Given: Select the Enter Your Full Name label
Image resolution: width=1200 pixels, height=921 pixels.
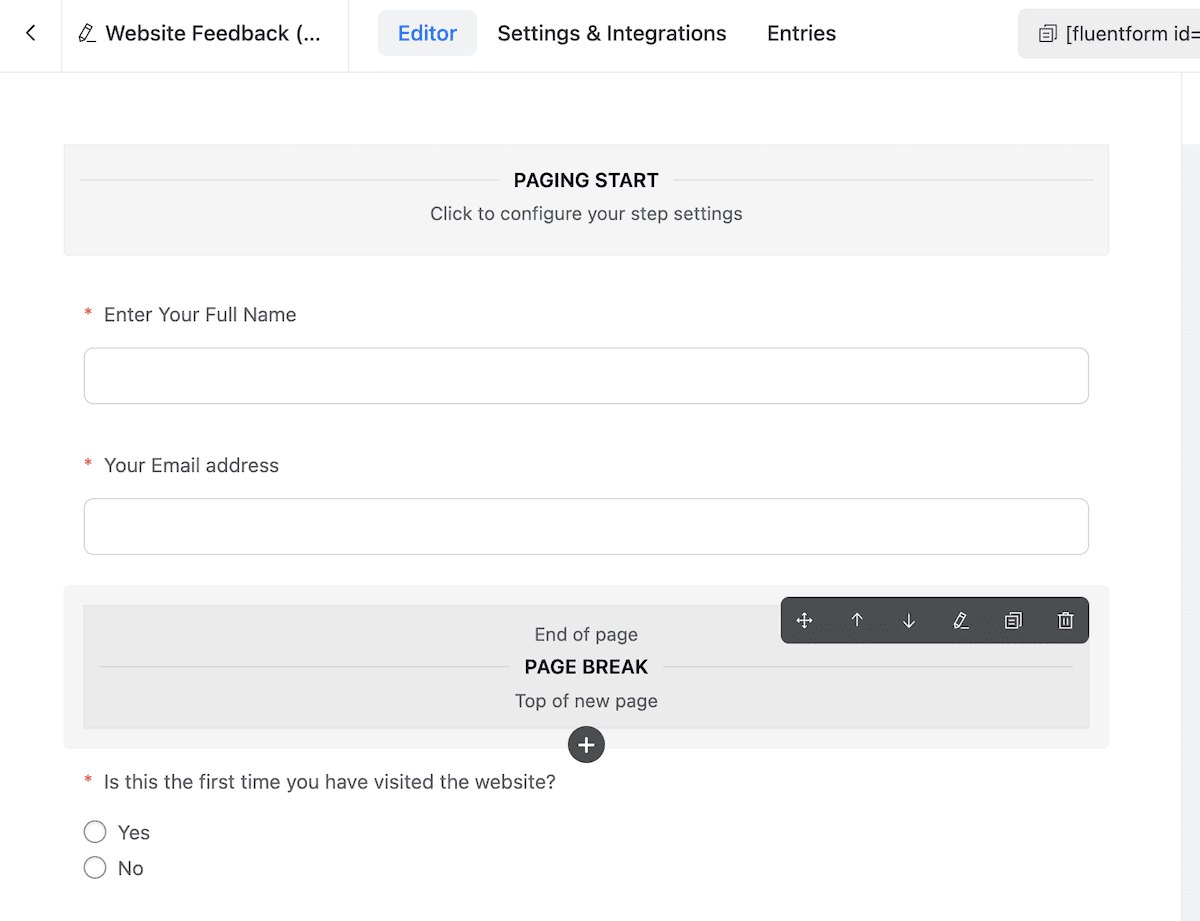Looking at the screenshot, I should pos(200,315).
